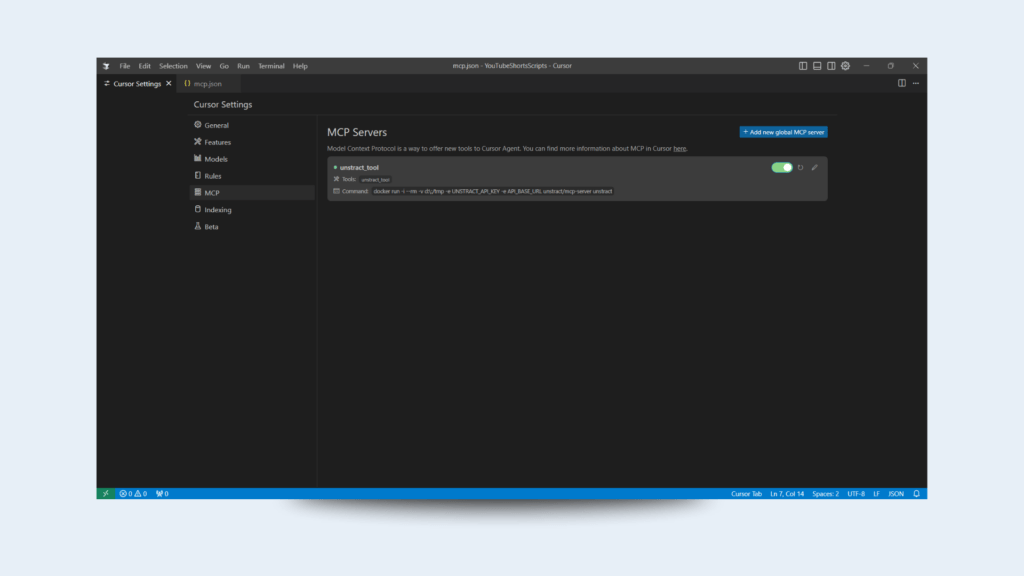The width and height of the screenshot is (1024, 576).
Task: Disable the unstract_tool server toggle
Action: tap(782, 167)
